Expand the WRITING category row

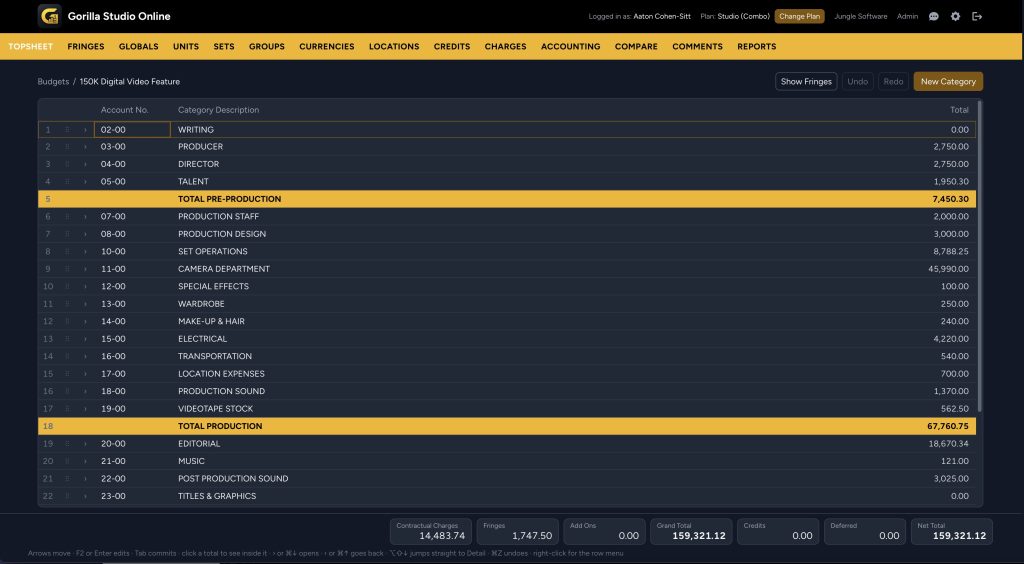(85, 129)
